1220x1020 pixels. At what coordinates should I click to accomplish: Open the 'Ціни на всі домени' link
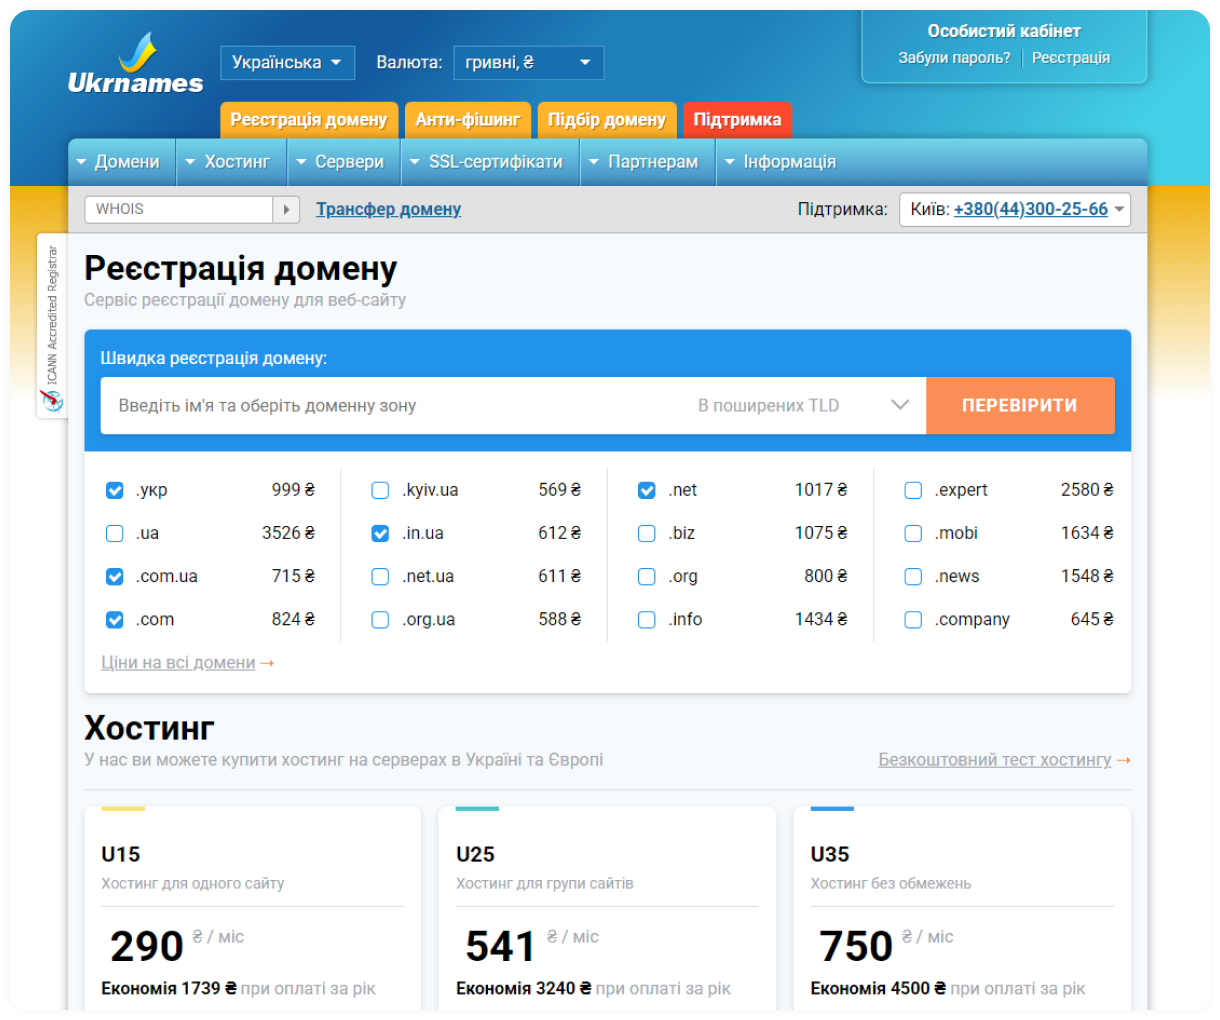(178, 663)
